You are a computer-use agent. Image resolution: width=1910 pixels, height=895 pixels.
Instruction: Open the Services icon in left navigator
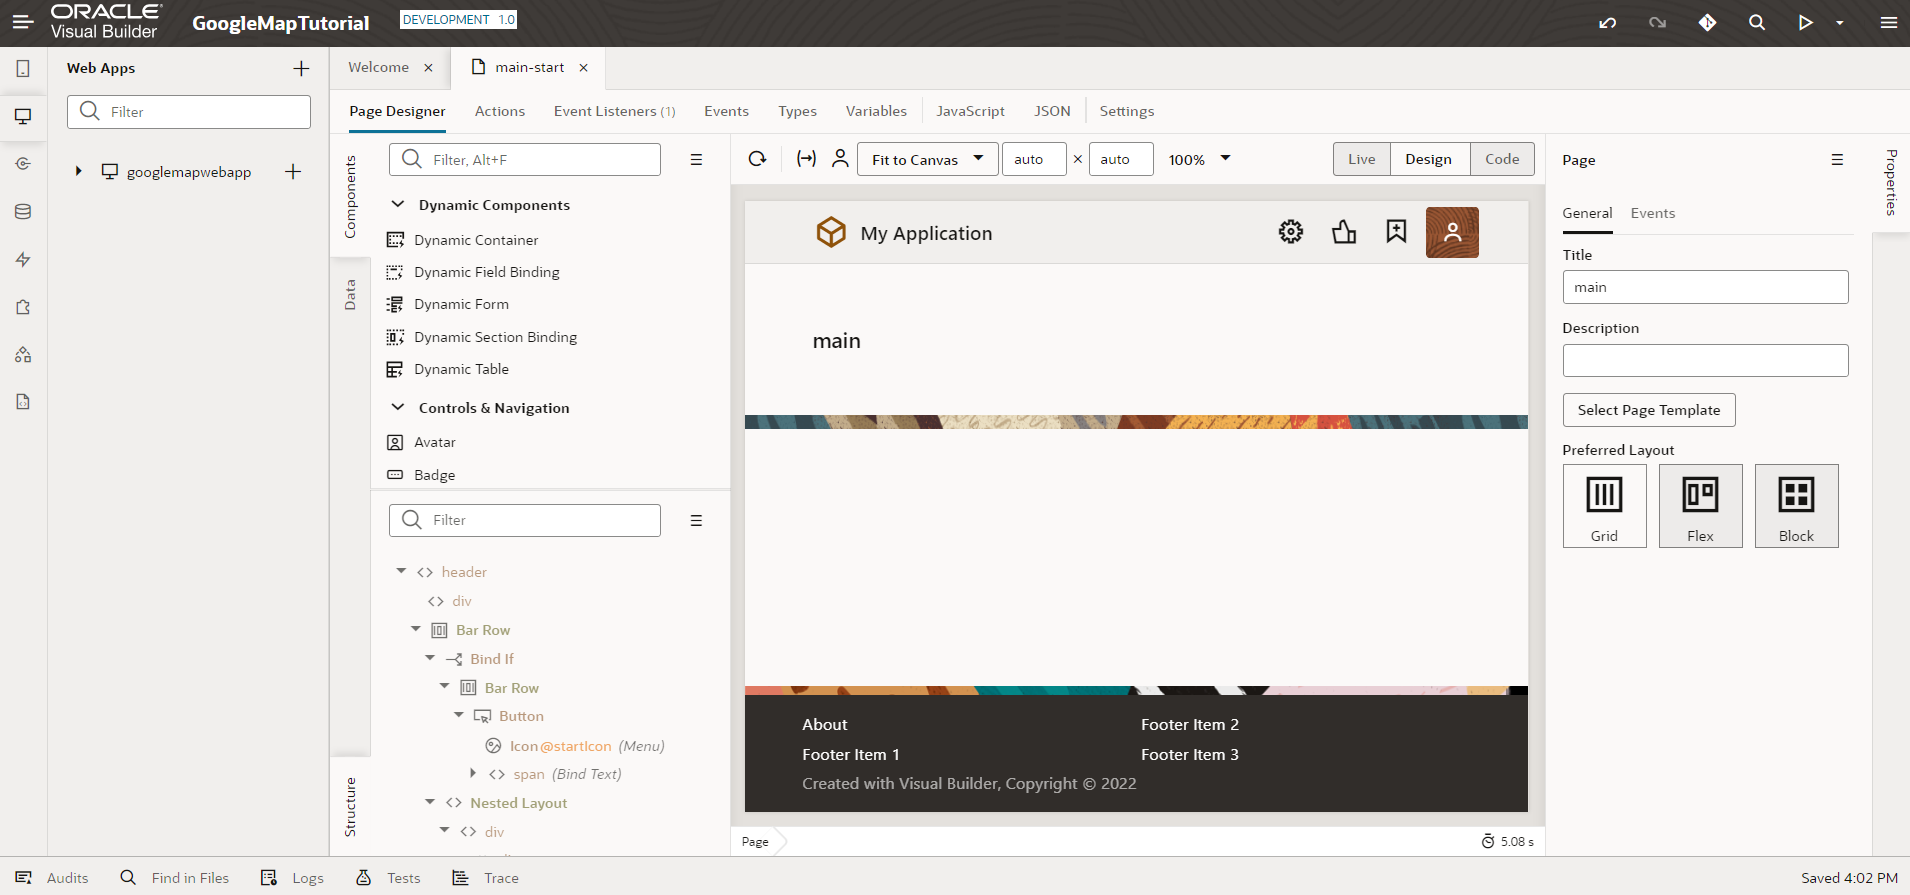(23, 164)
